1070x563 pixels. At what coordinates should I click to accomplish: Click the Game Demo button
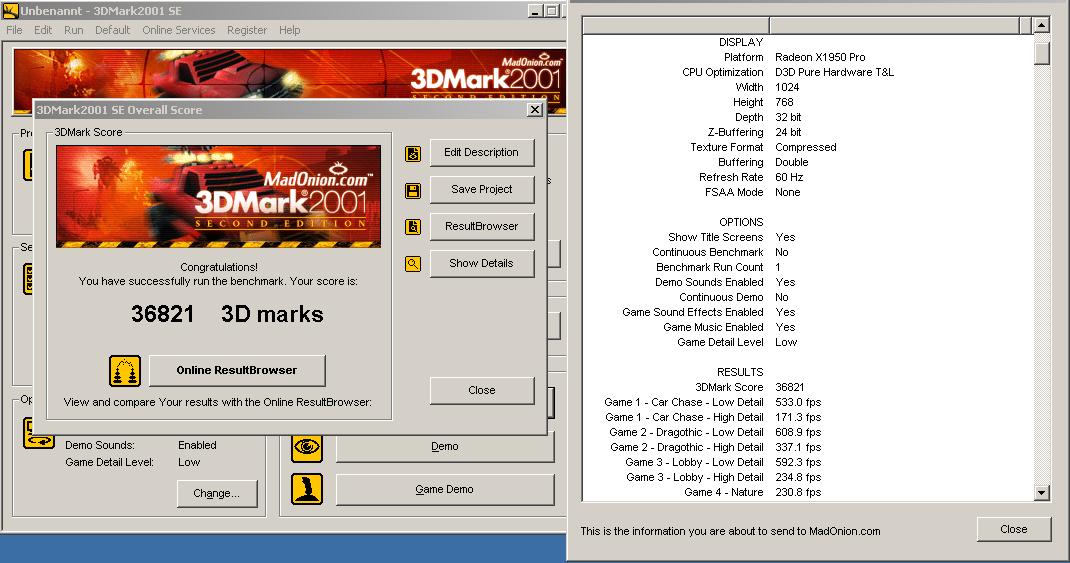pos(445,489)
